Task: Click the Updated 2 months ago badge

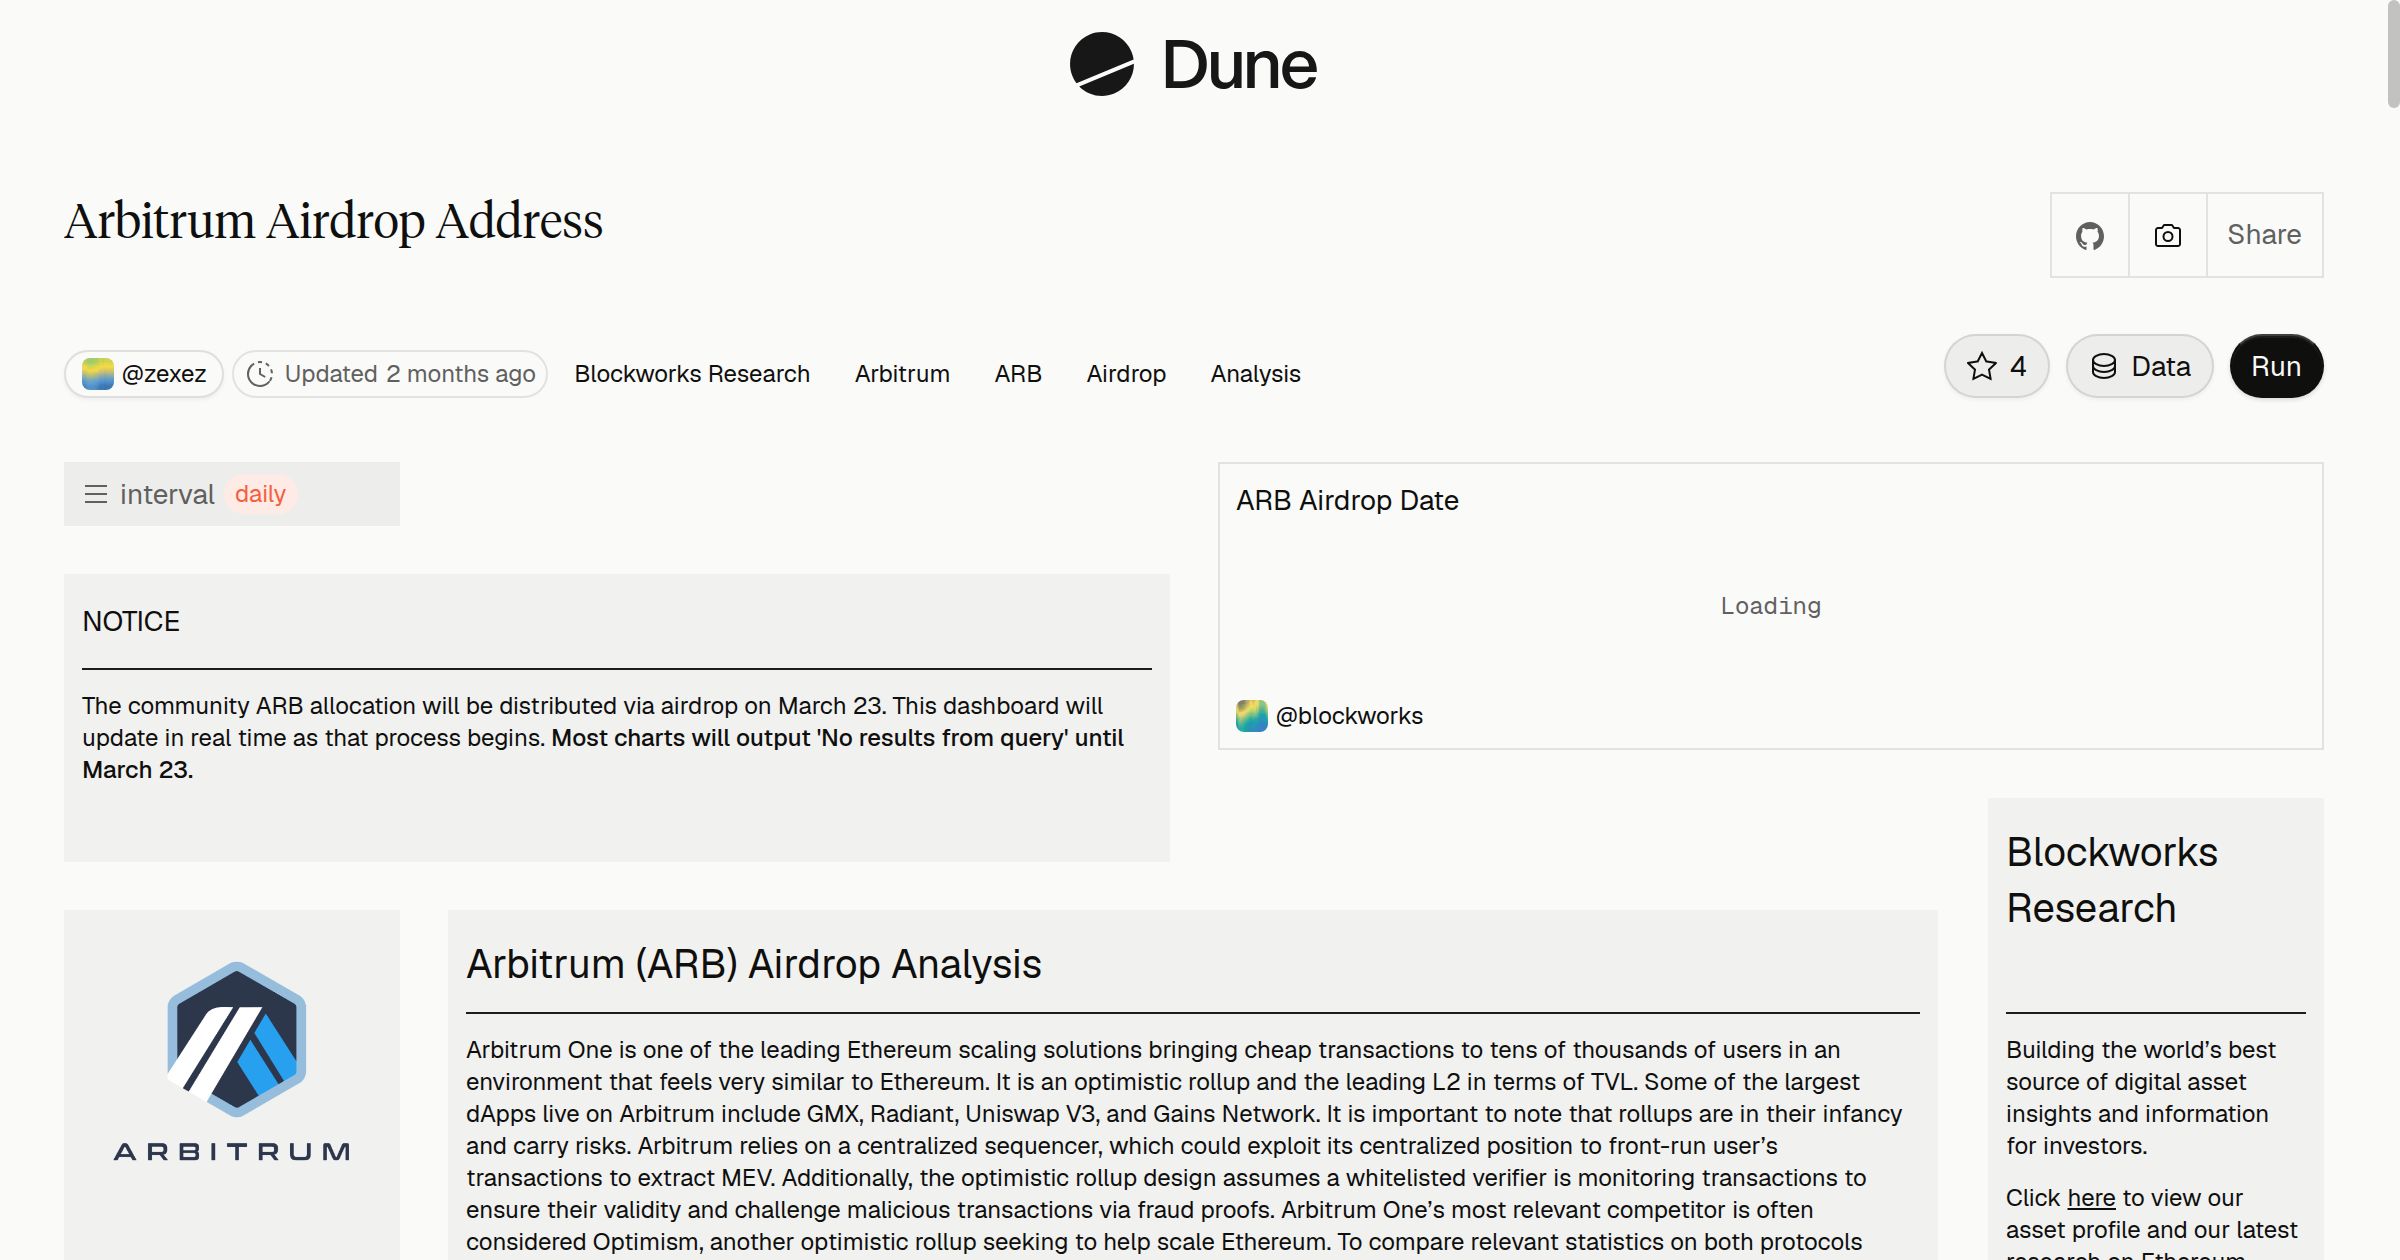Action: click(390, 374)
